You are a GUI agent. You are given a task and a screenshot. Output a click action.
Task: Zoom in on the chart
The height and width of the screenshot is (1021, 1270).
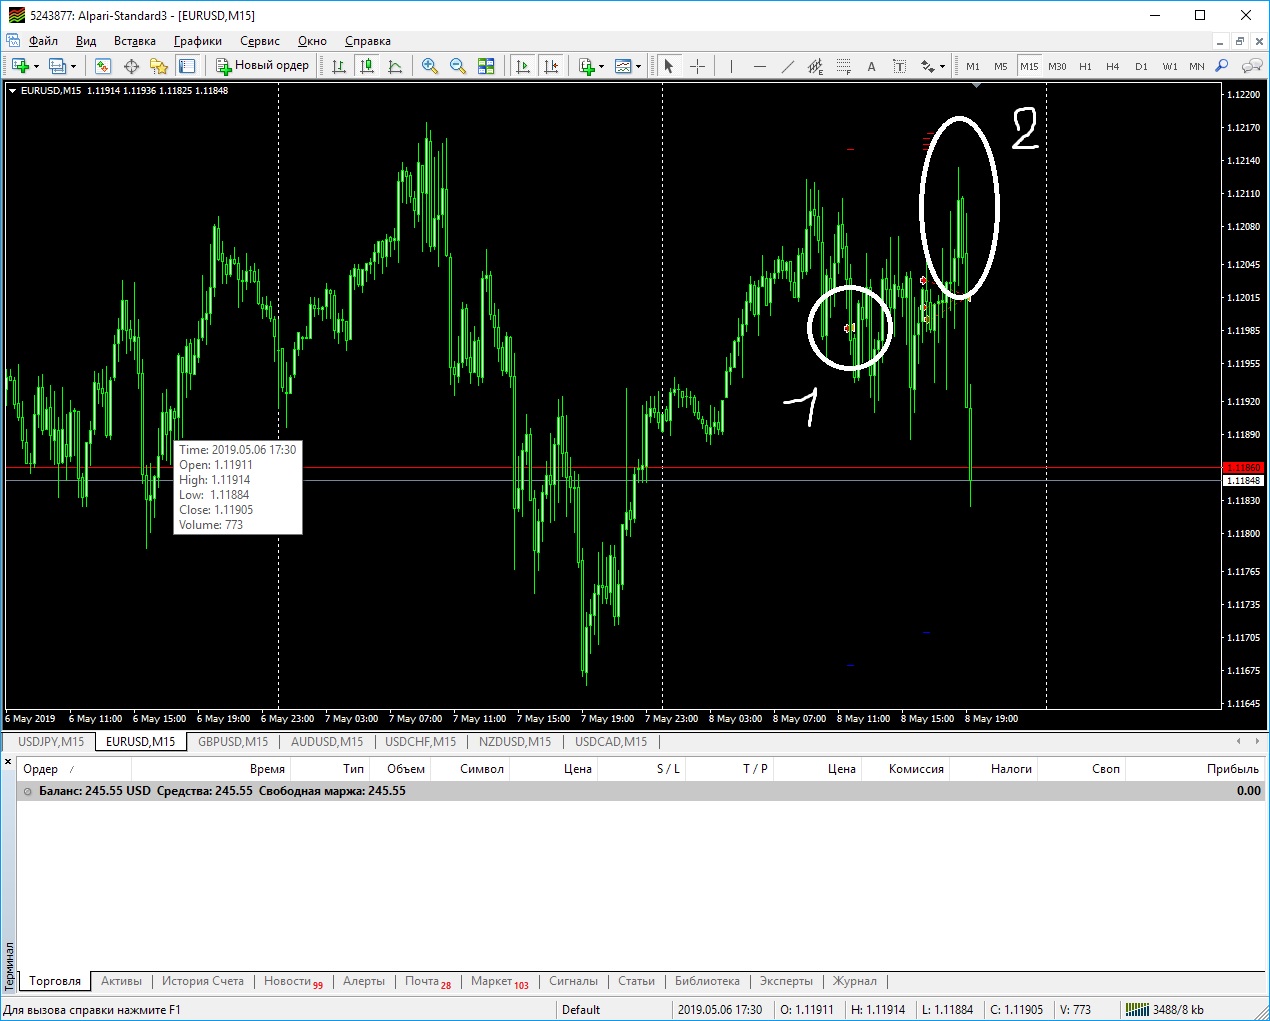point(430,66)
